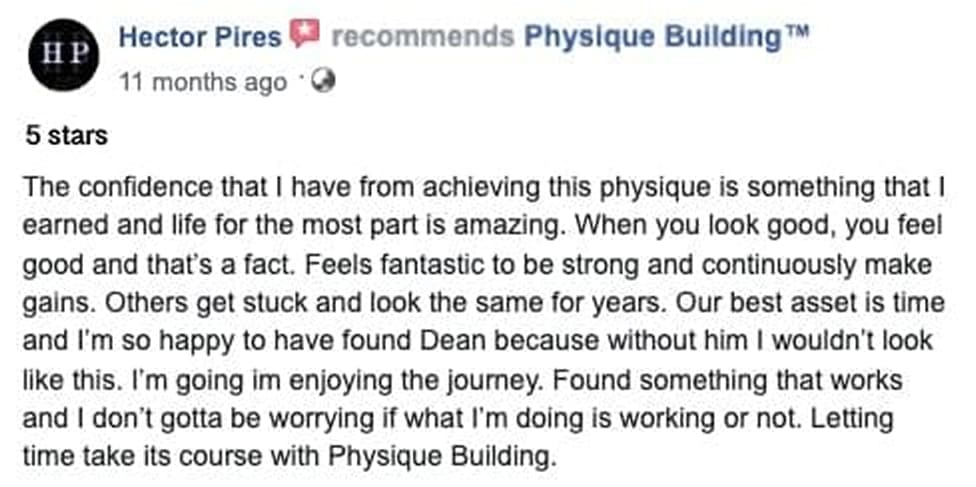The height and width of the screenshot is (487, 976).
Task: Open the HP profile avatar
Action: click(x=63, y=54)
